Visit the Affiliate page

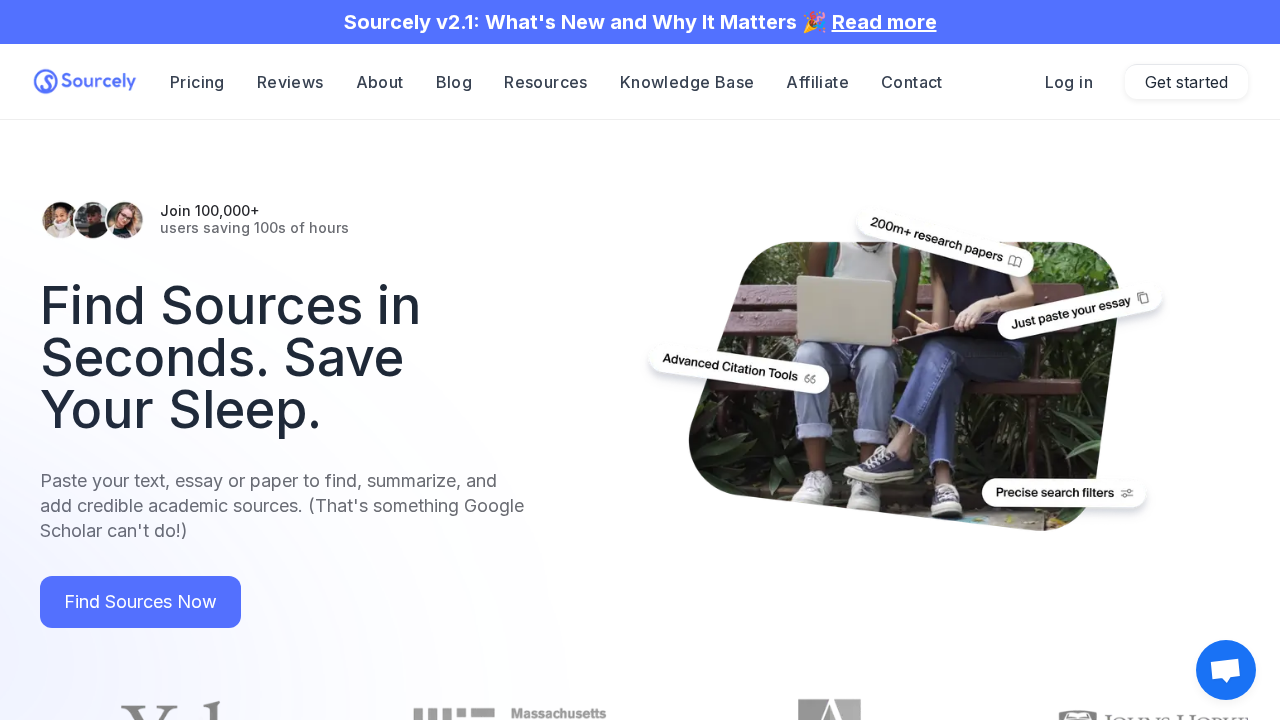[x=817, y=82]
